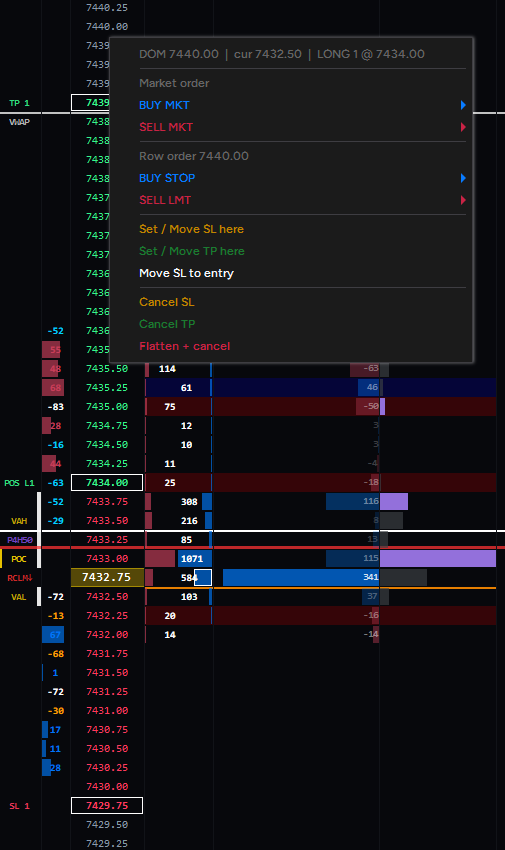The width and height of the screenshot is (505, 850).
Task: Click the price row 7431.00
Action: tap(107, 710)
